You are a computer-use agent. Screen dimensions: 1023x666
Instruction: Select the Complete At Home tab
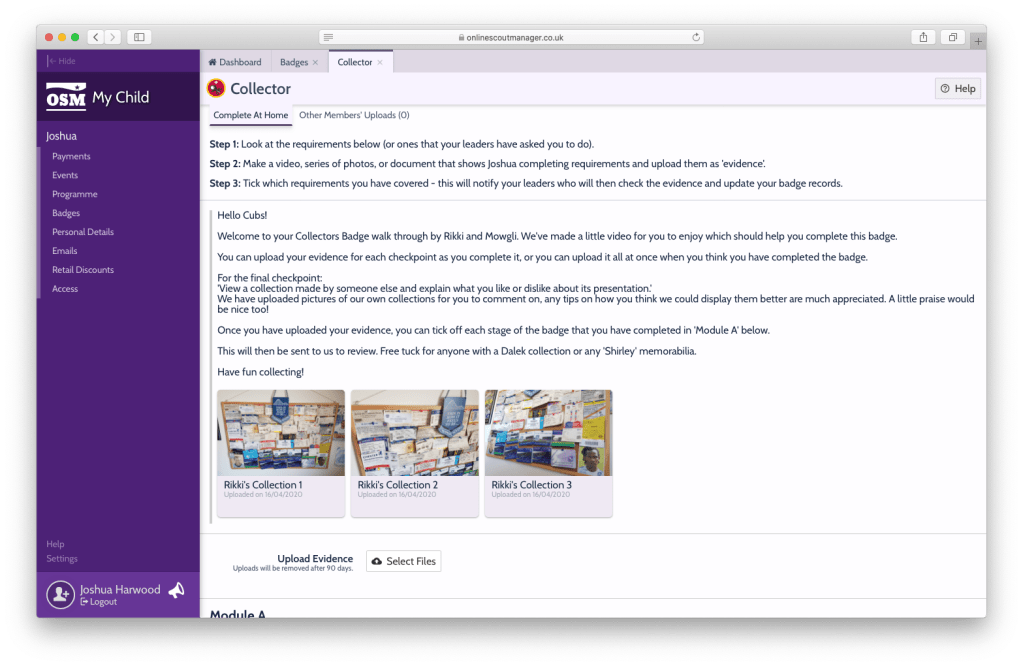coord(251,115)
